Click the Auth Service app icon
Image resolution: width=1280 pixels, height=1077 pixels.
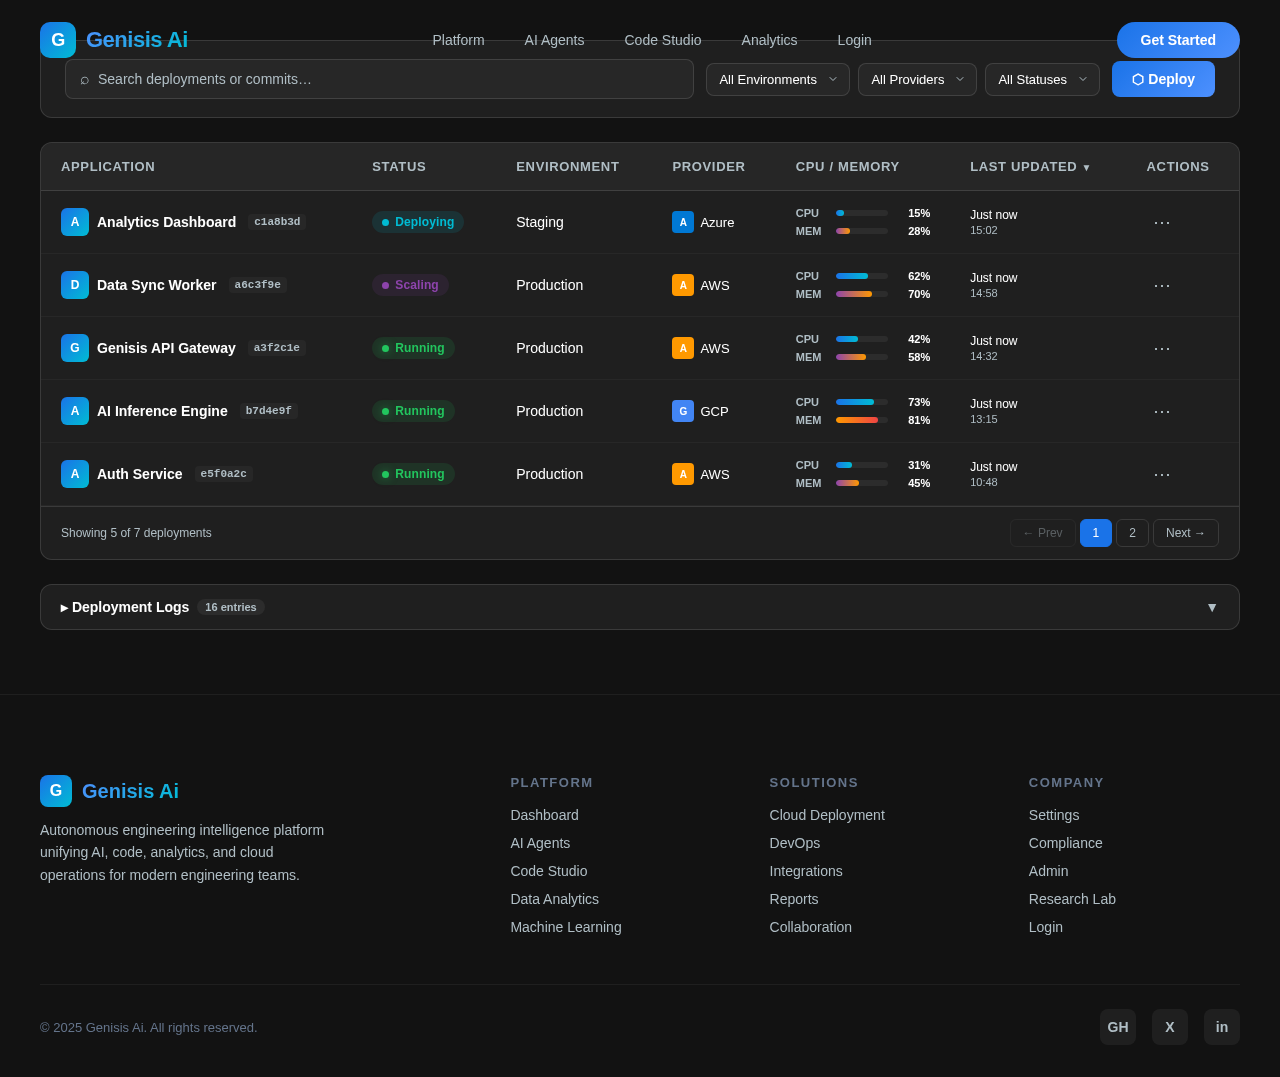point(75,474)
